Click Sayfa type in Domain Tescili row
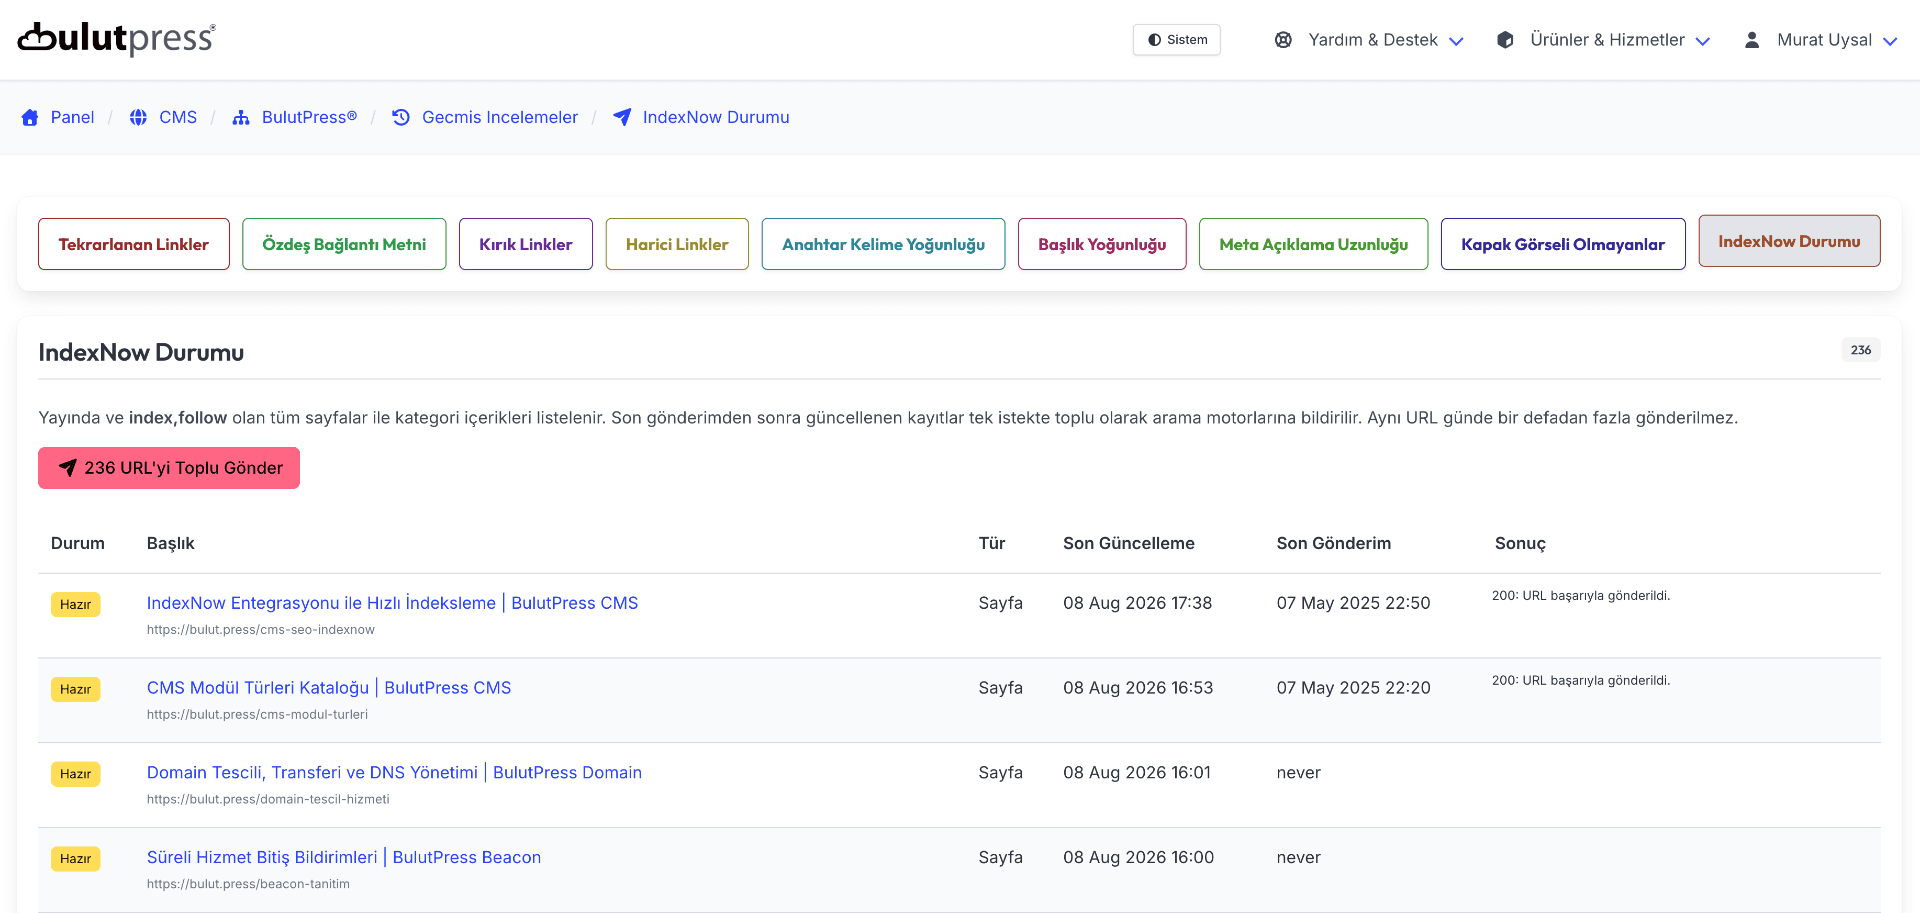The height and width of the screenshot is (913, 1920). [1001, 773]
